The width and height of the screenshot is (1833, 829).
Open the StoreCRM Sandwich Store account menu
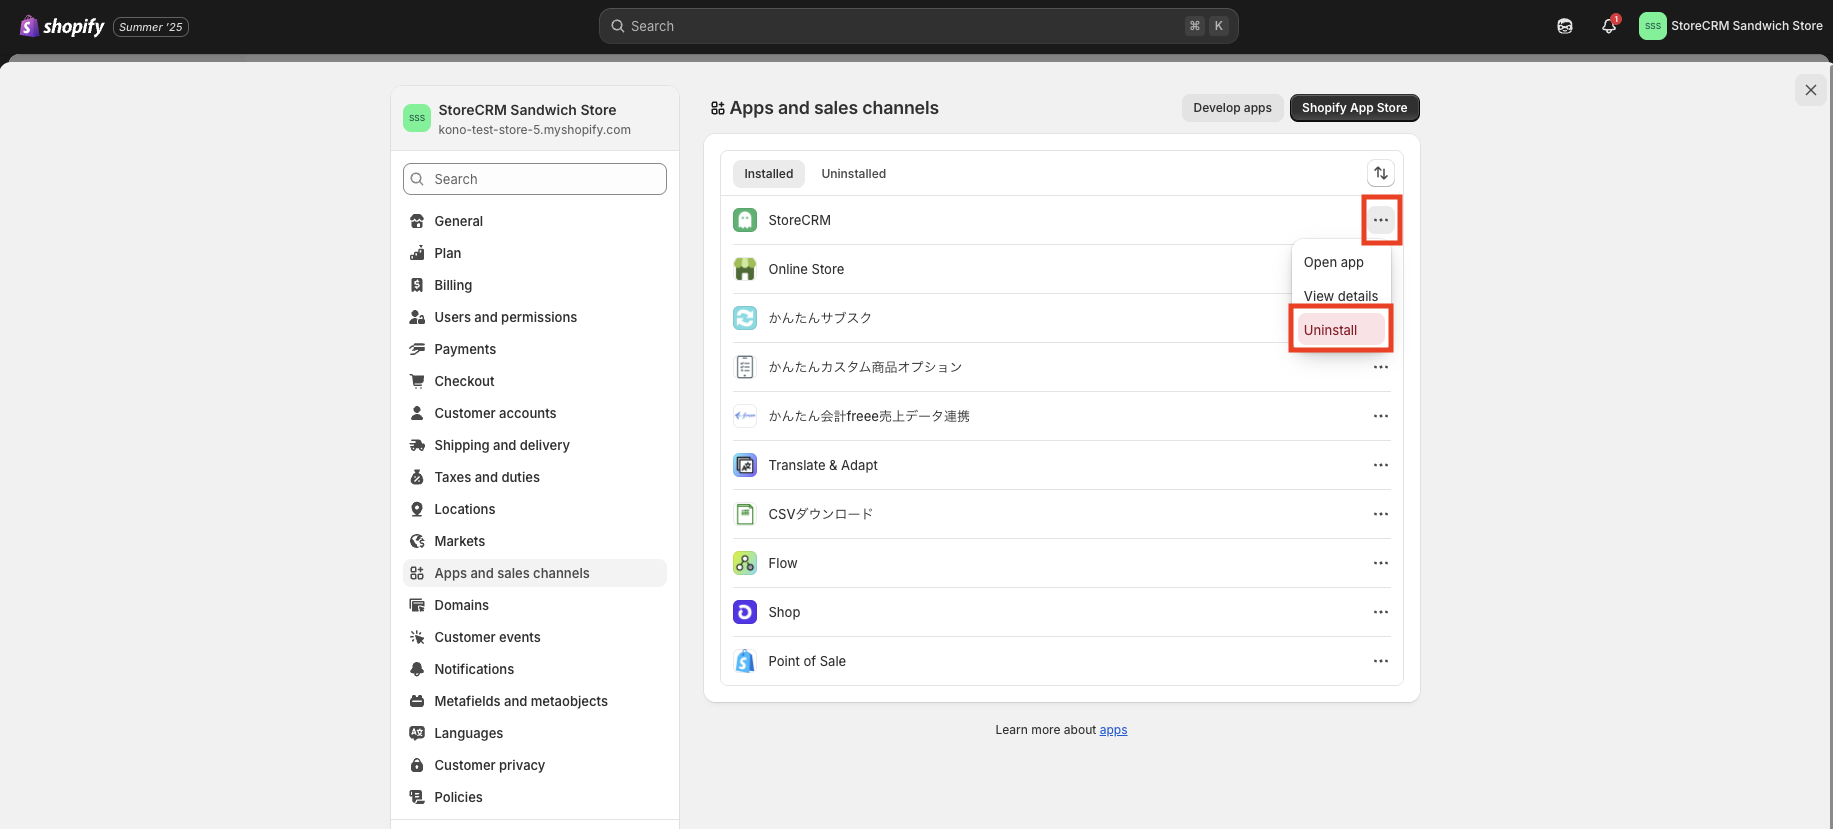tap(1731, 26)
